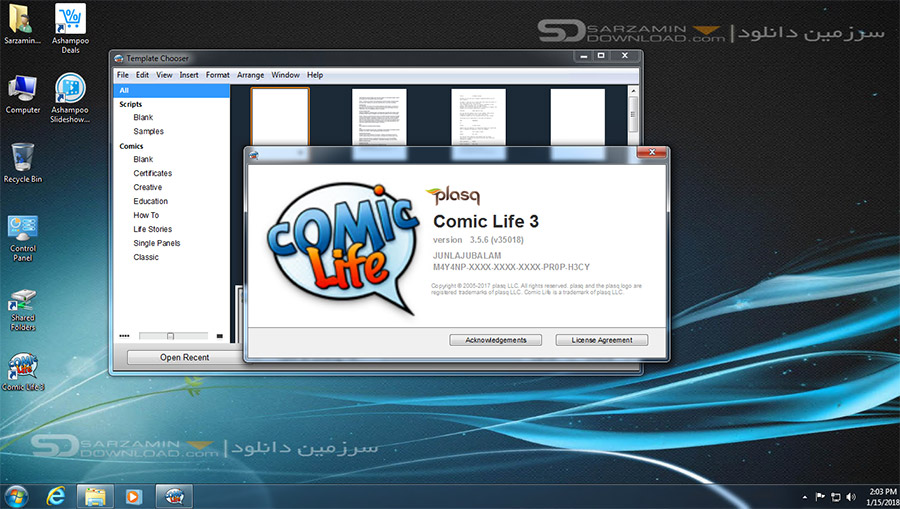Click the small thumbnails icon beside slider
This screenshot has width=900, height=509.
[x=124, y=336]
